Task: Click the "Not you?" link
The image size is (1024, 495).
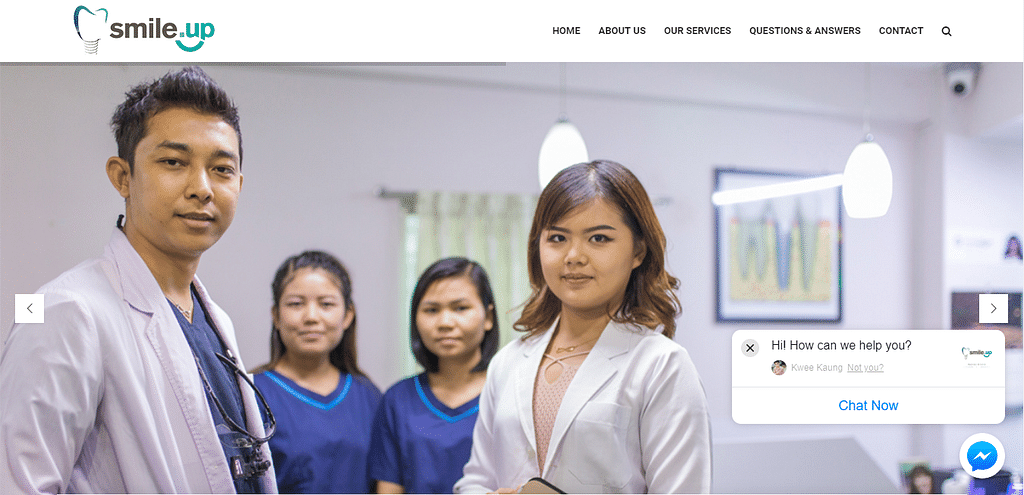Action: pos(865,368)
